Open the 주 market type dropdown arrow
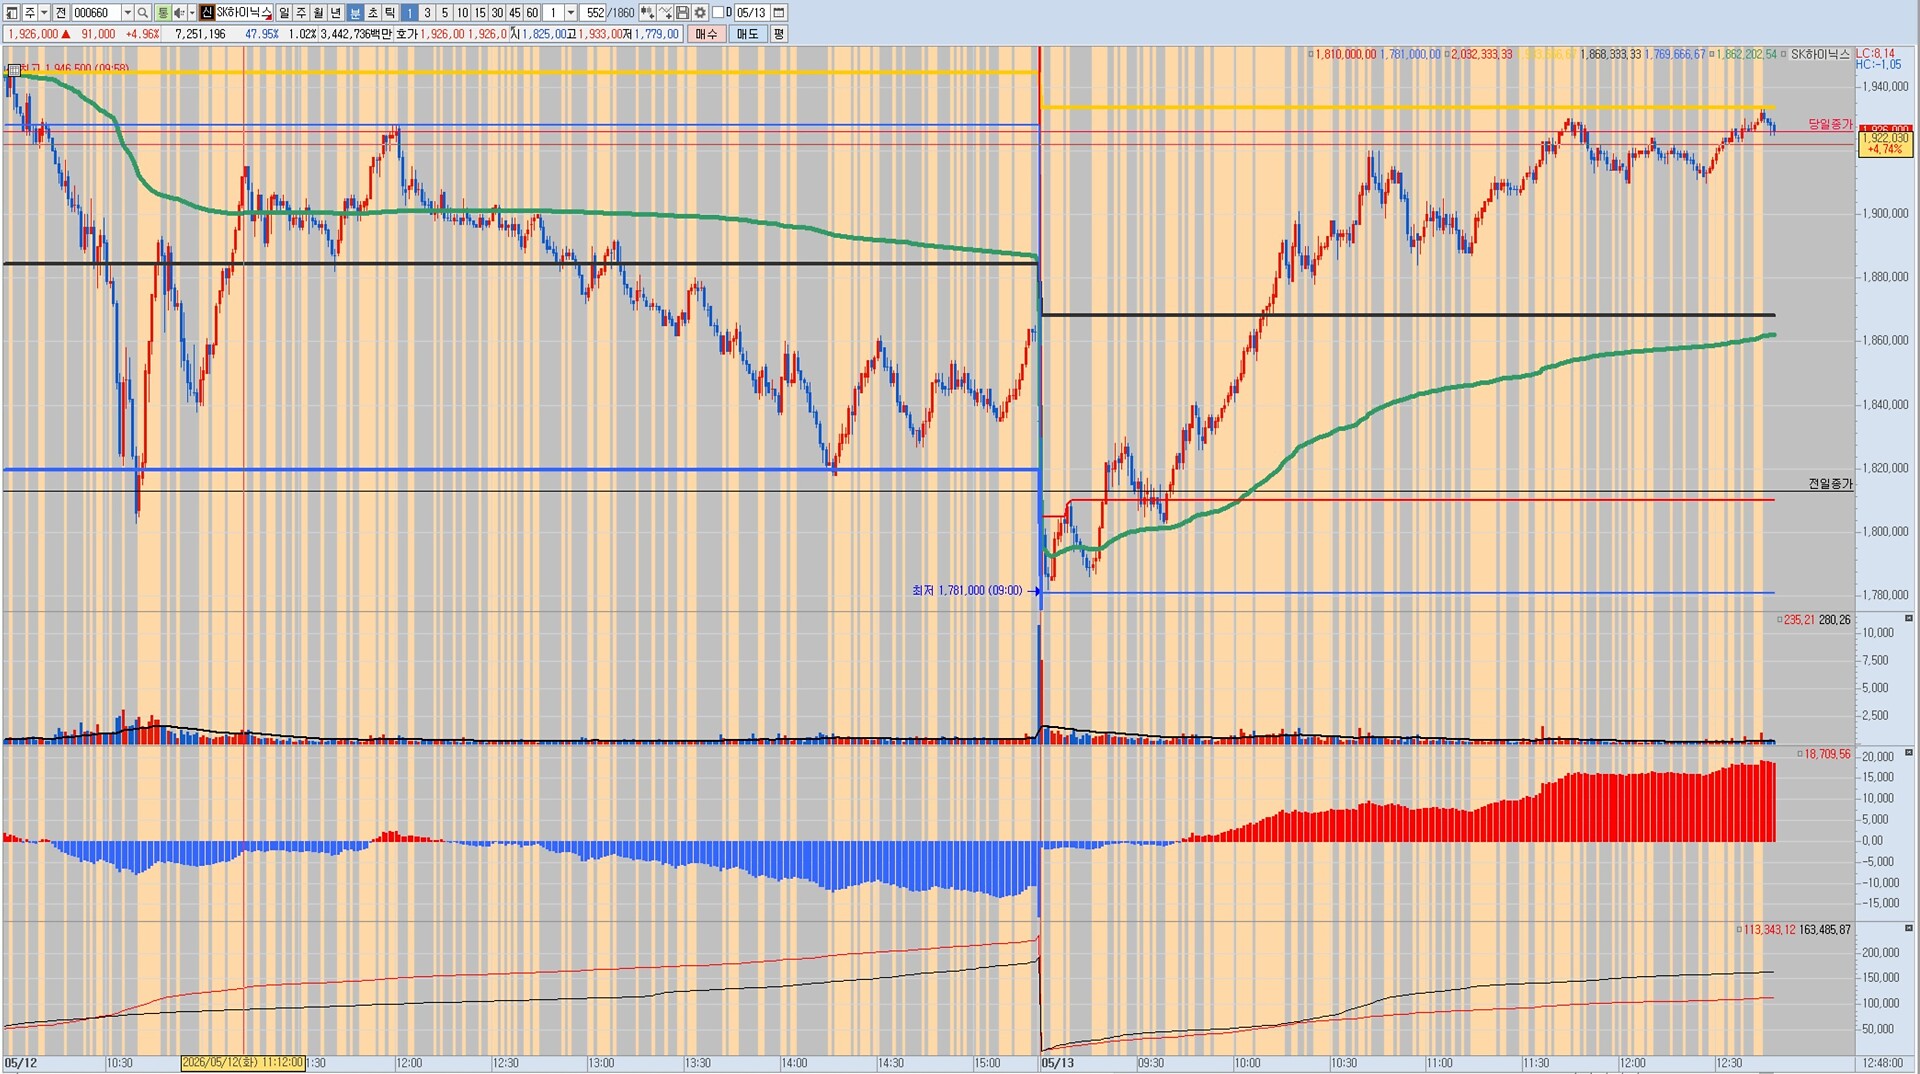Screen dimensions: 1920x1074 tap(44, 13)
